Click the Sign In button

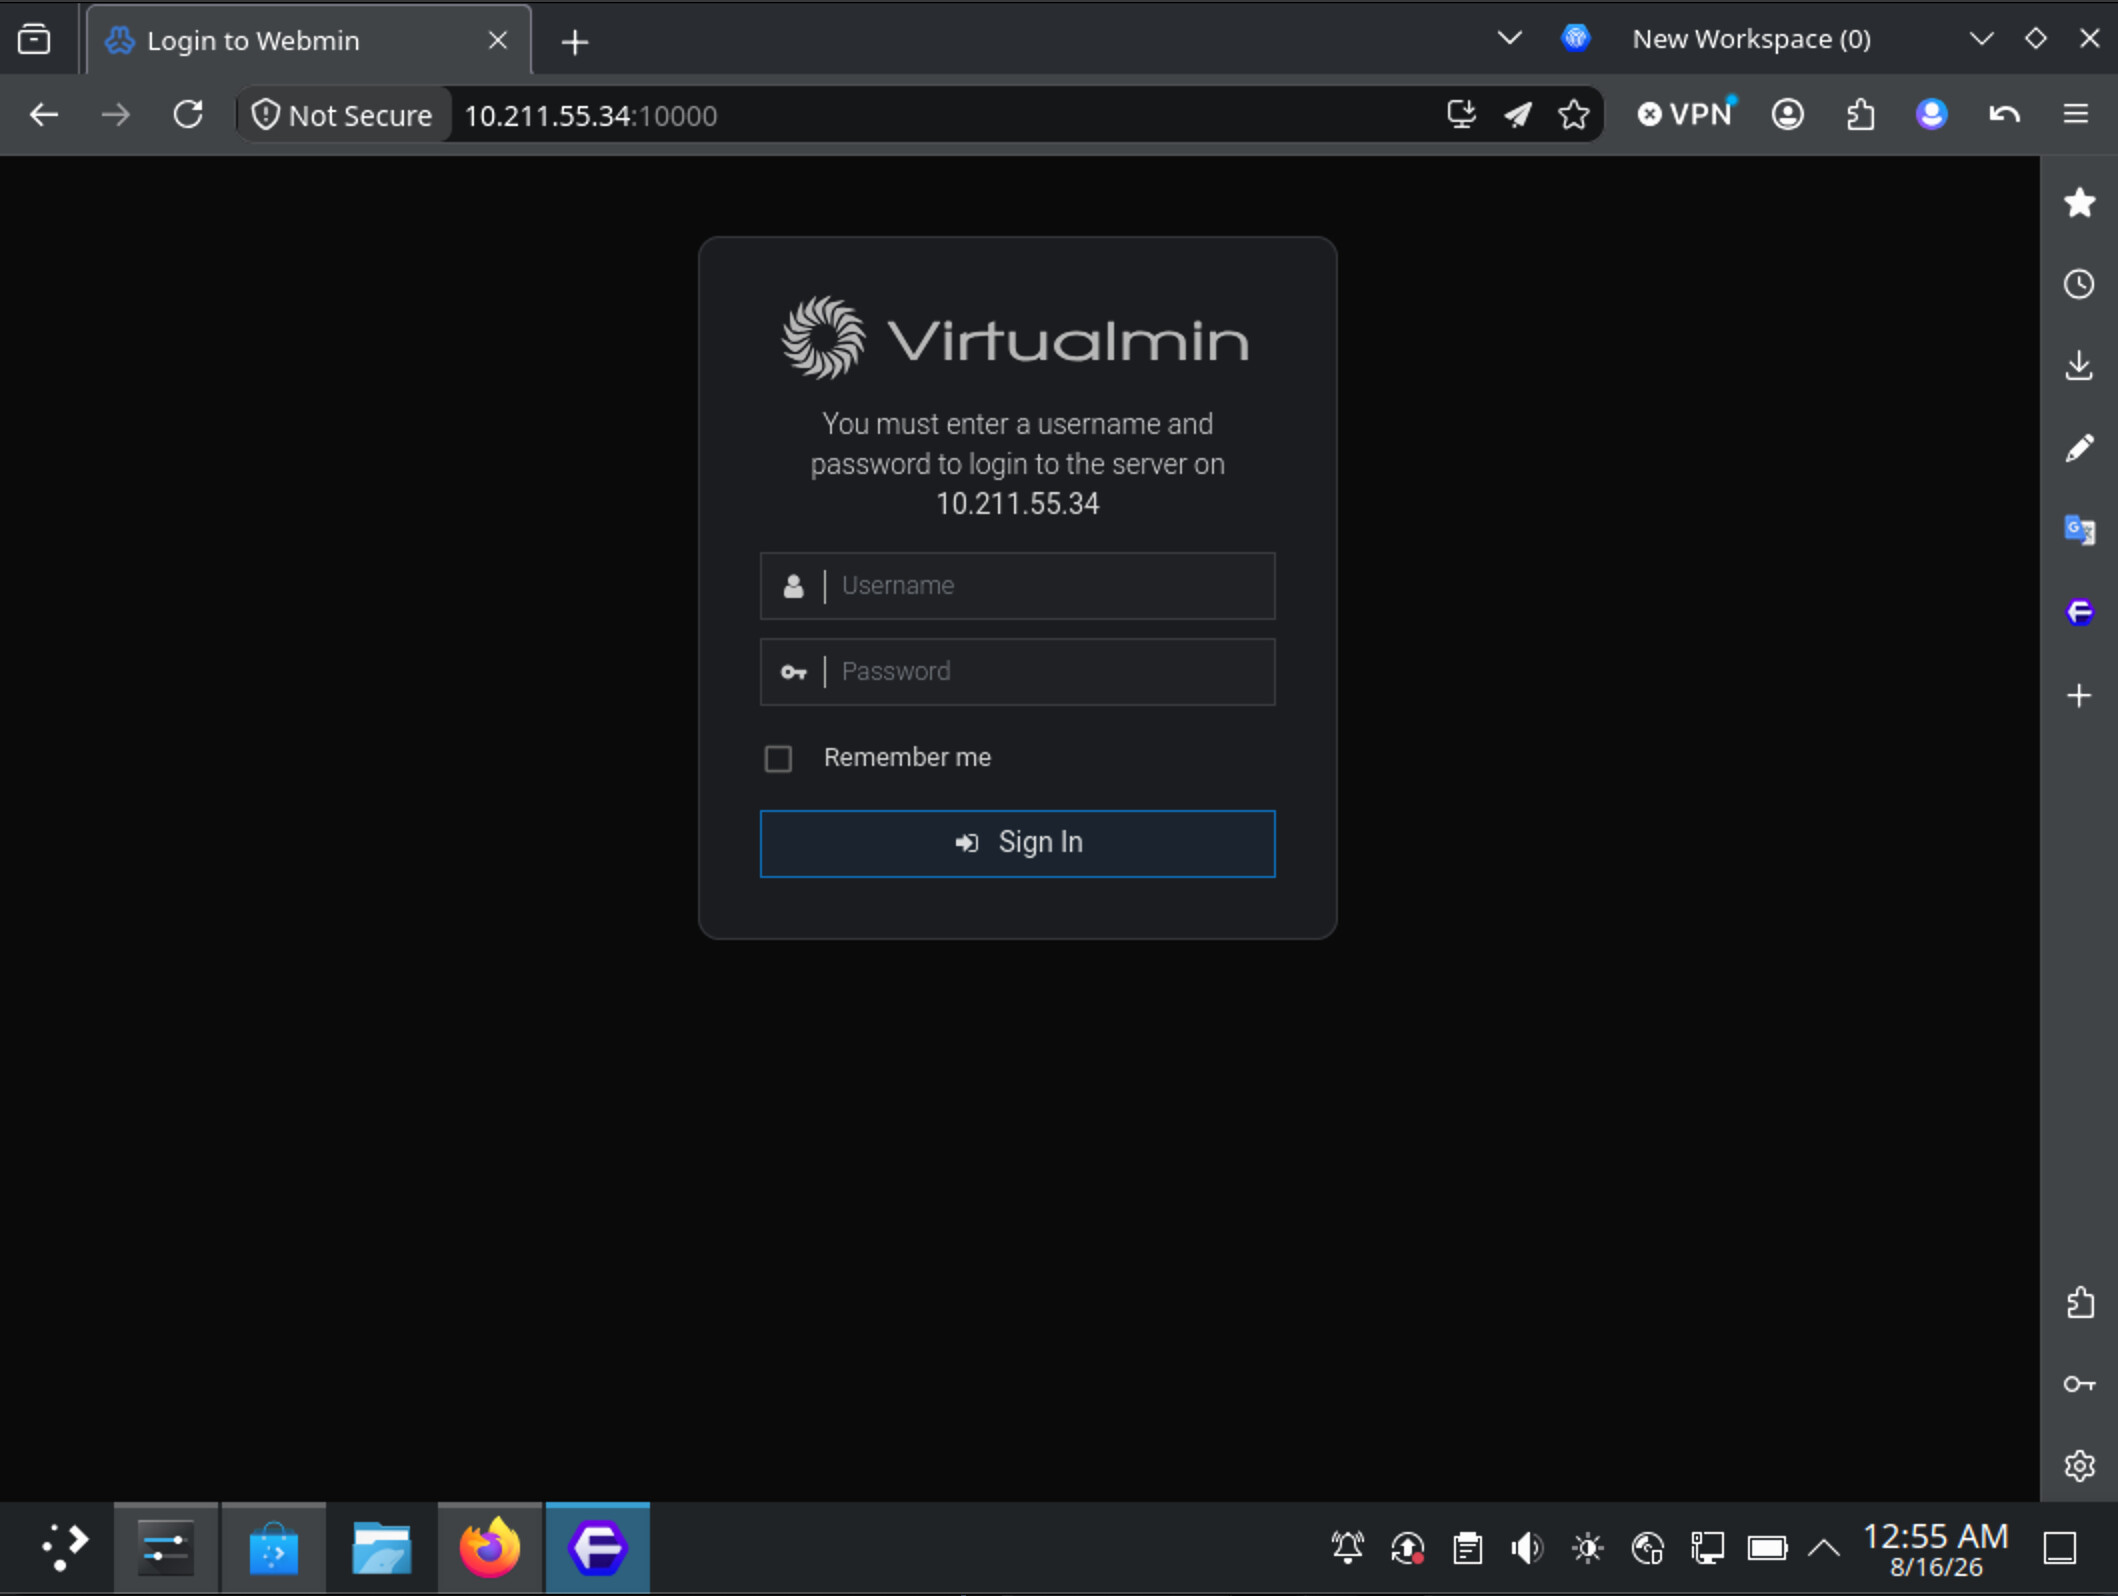[1017, 844]
